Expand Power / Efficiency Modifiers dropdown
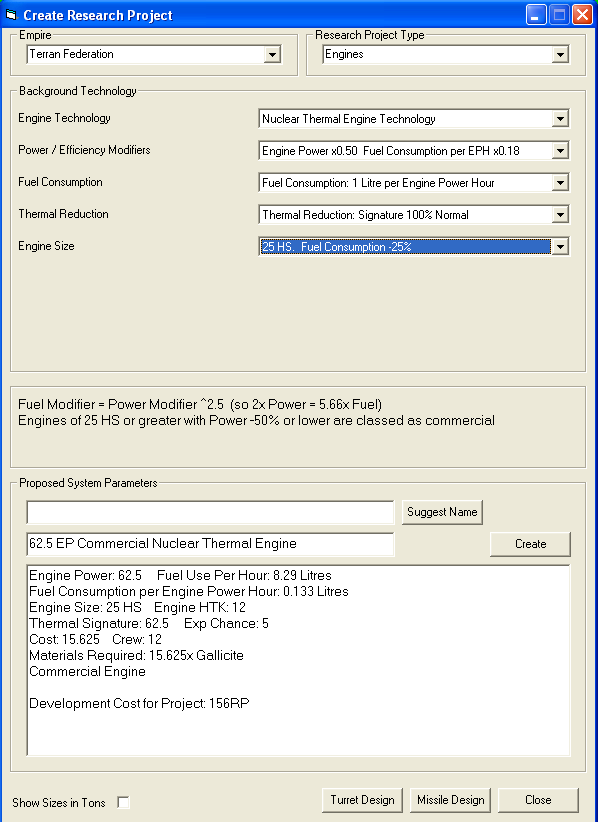Image resolution: width=598 pixels, height=822 pixels. (x=560, y=151)
